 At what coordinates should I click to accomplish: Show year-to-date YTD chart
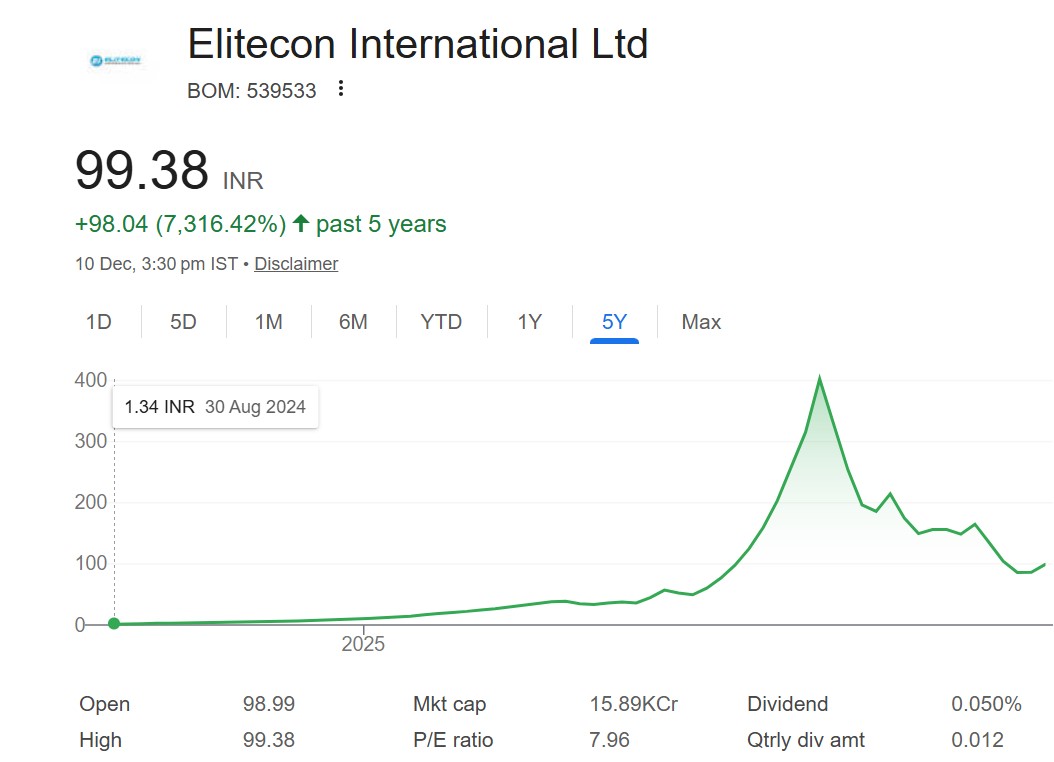click(441, 322)
